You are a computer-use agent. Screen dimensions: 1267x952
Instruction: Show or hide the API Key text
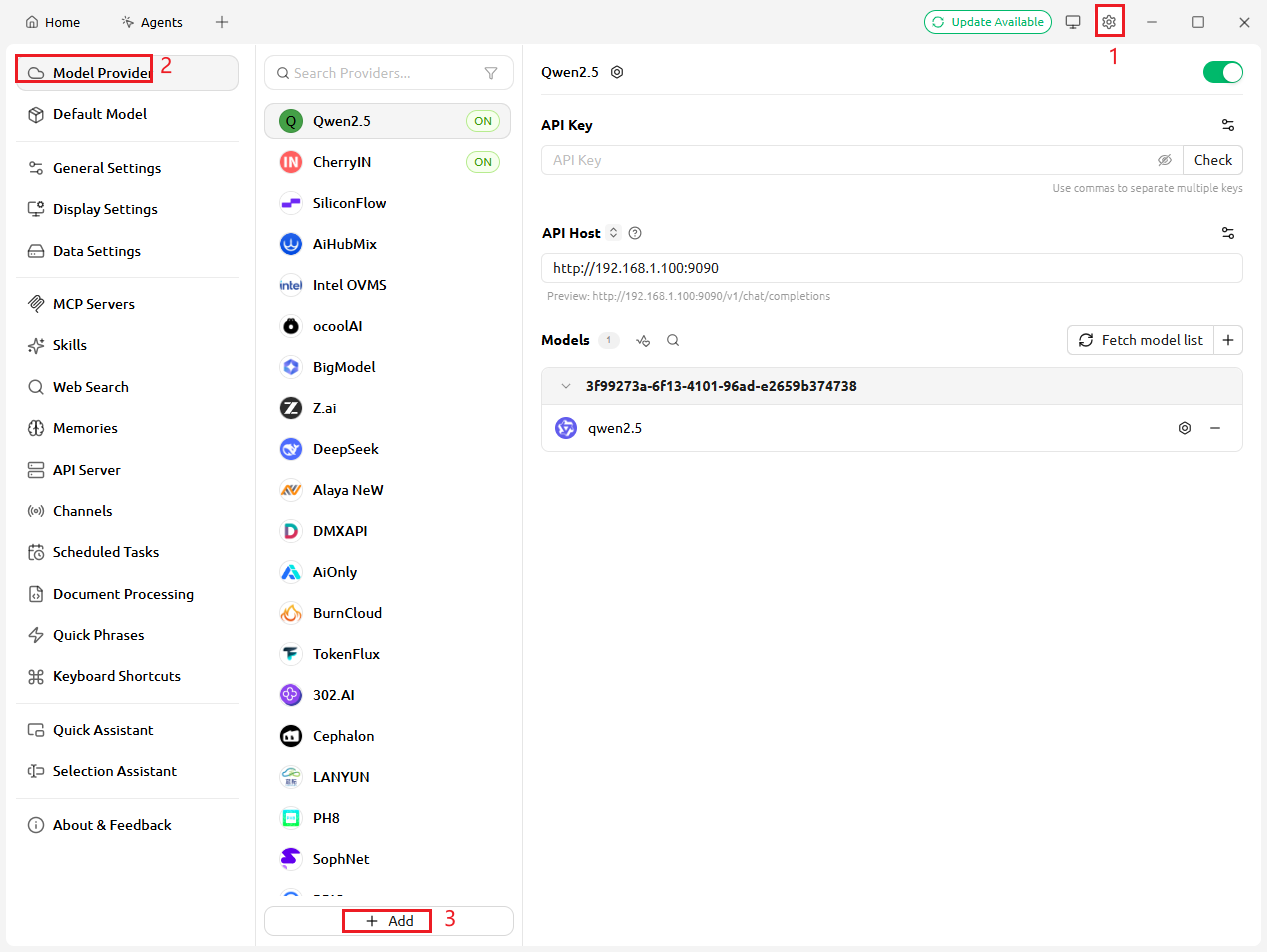(1164, 160)
